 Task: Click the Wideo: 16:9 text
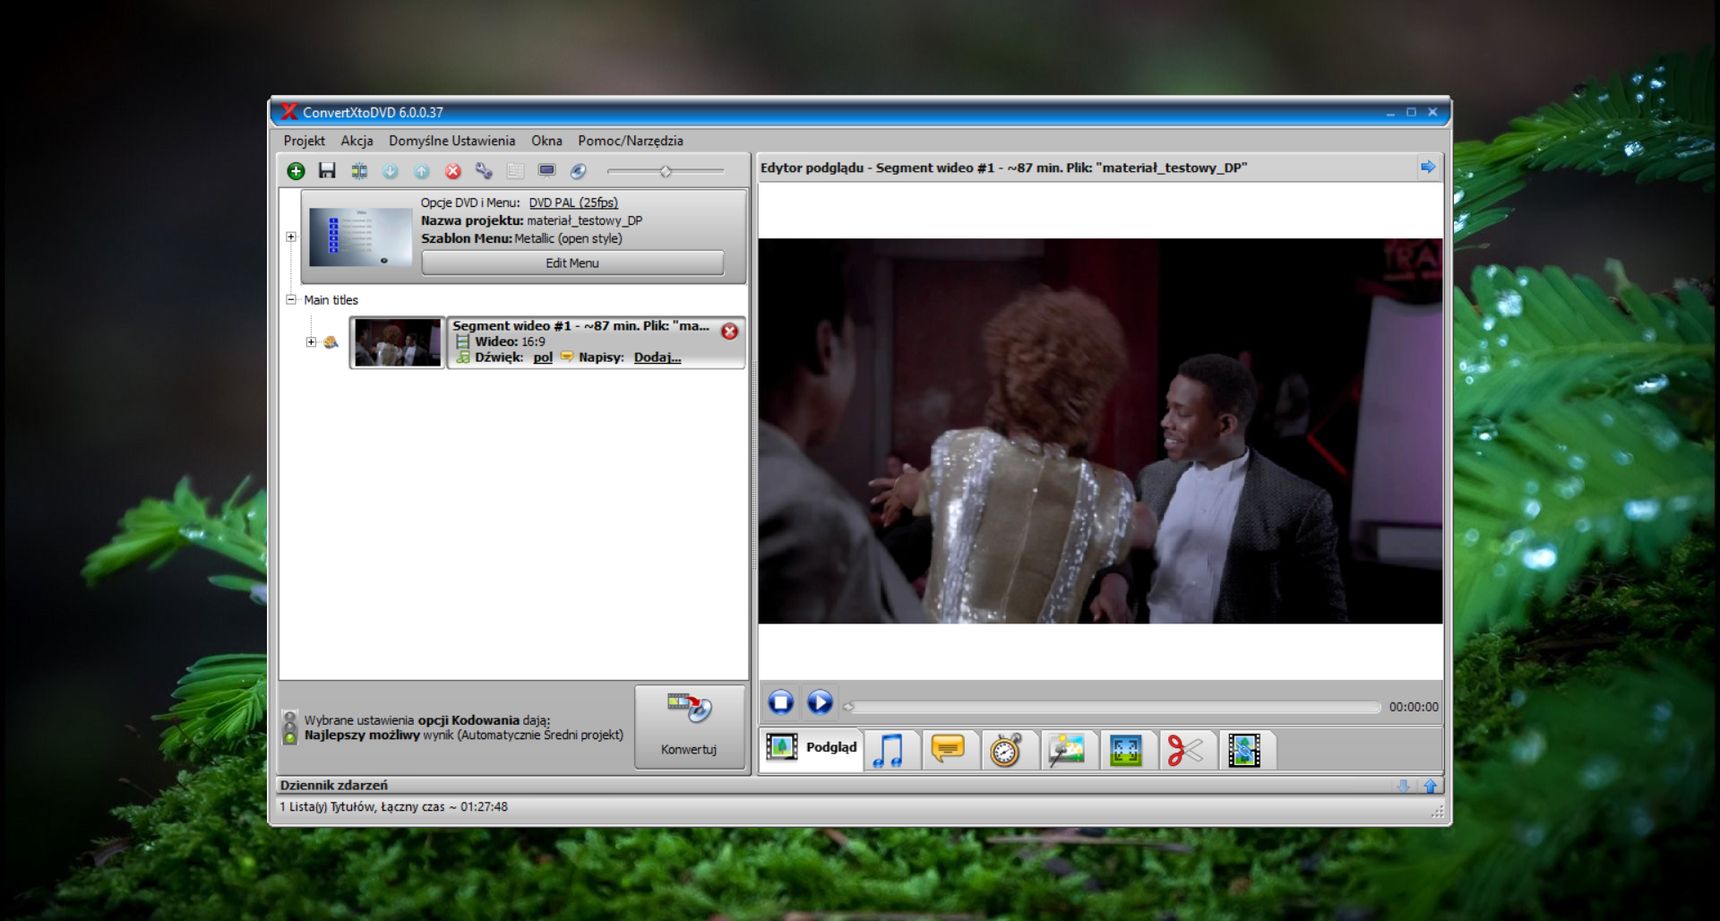point(510,342)
